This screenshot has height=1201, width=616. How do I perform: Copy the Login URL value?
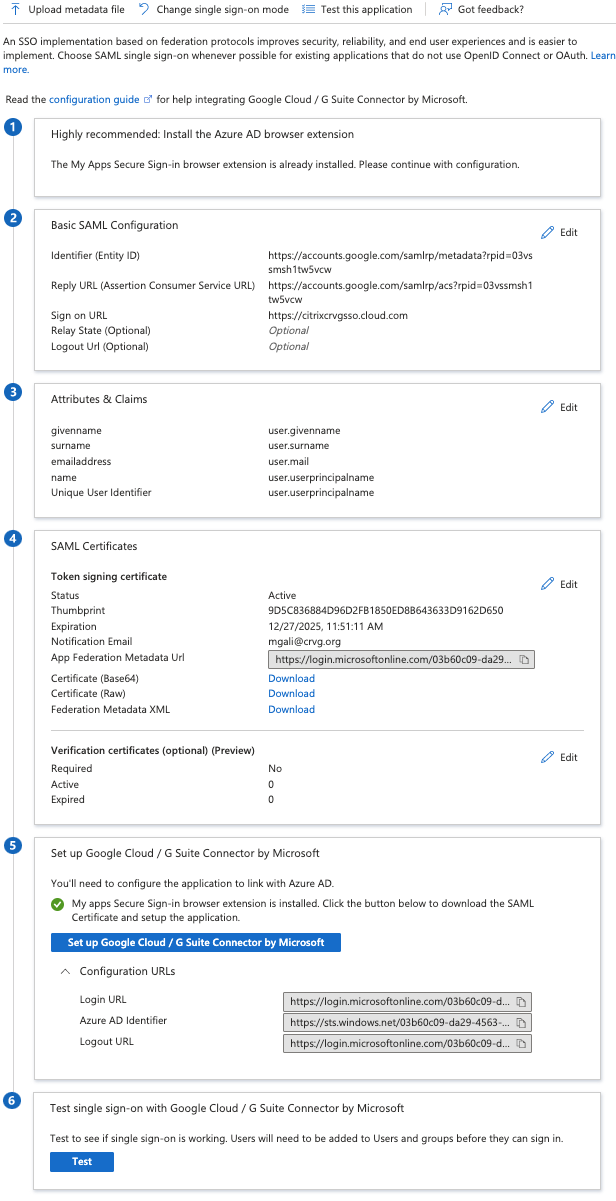tap(521, 1001)
